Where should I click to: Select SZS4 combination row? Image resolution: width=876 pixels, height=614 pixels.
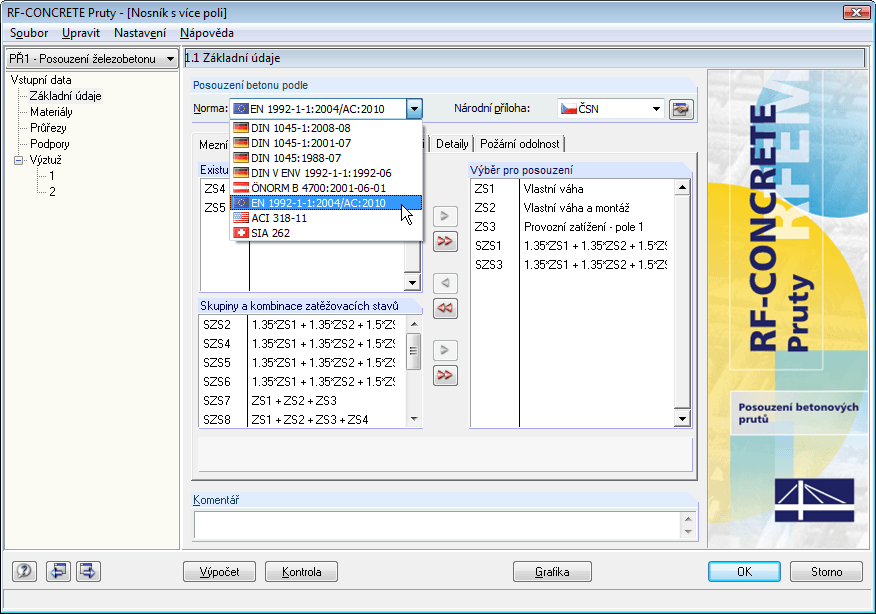pos(303,344)
